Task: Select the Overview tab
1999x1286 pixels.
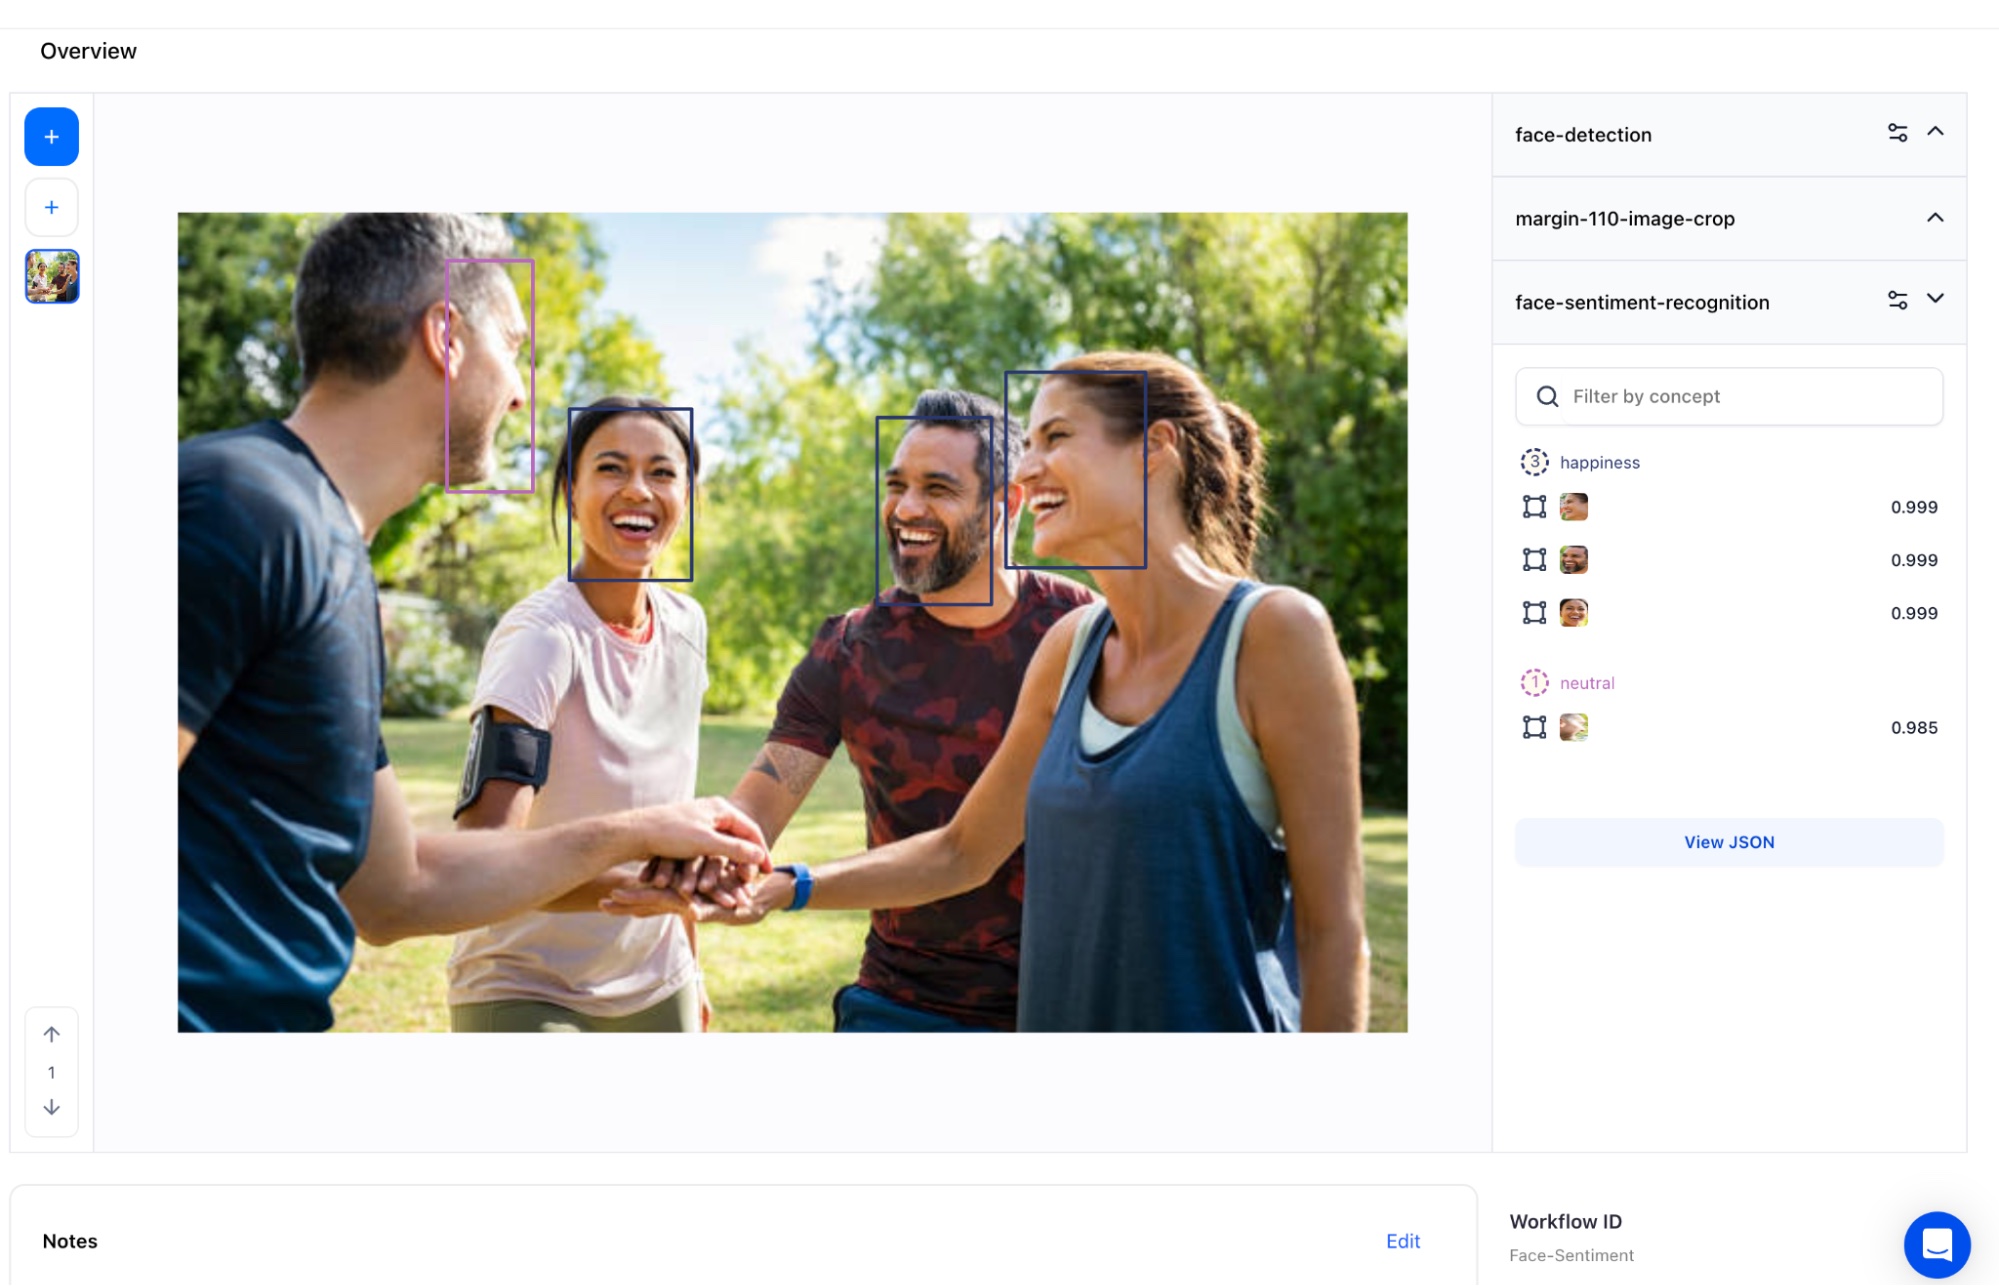Action: coord(88,51)
